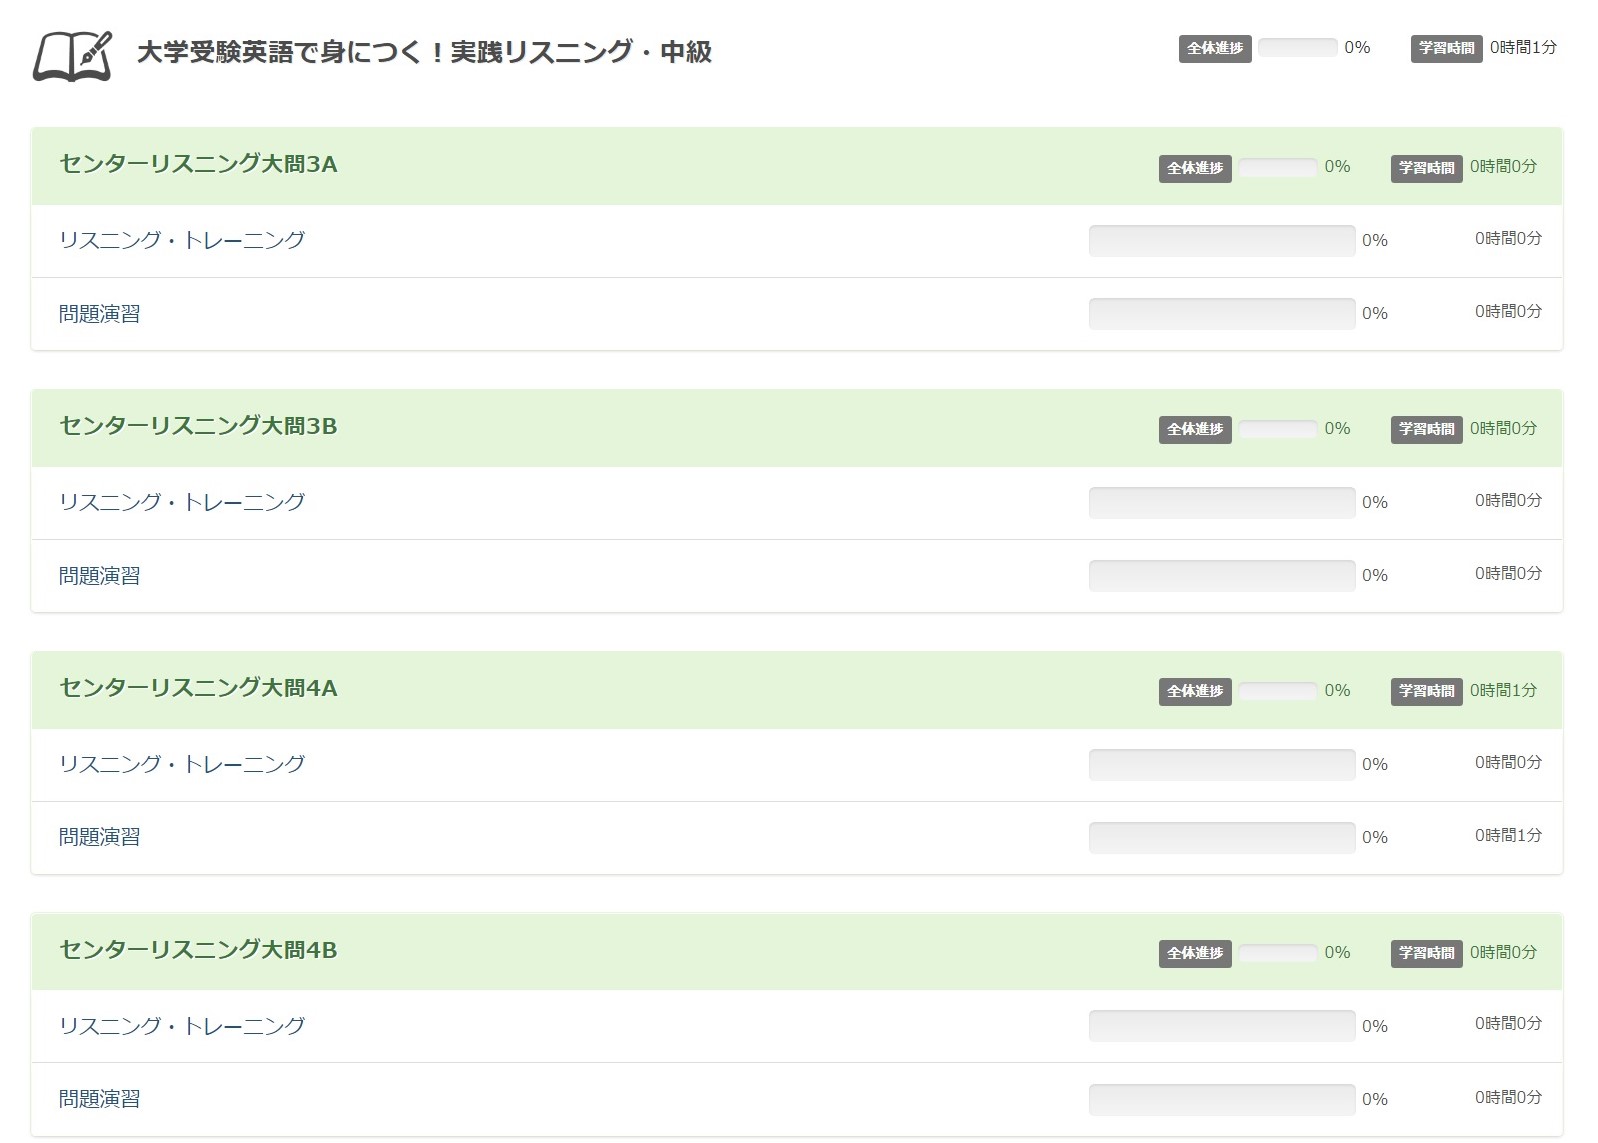The height and width of the screenshot is (1143, 1598).
Task: Click 全体進捗 badge in the 大問4B header
Action: (1195, 953)
